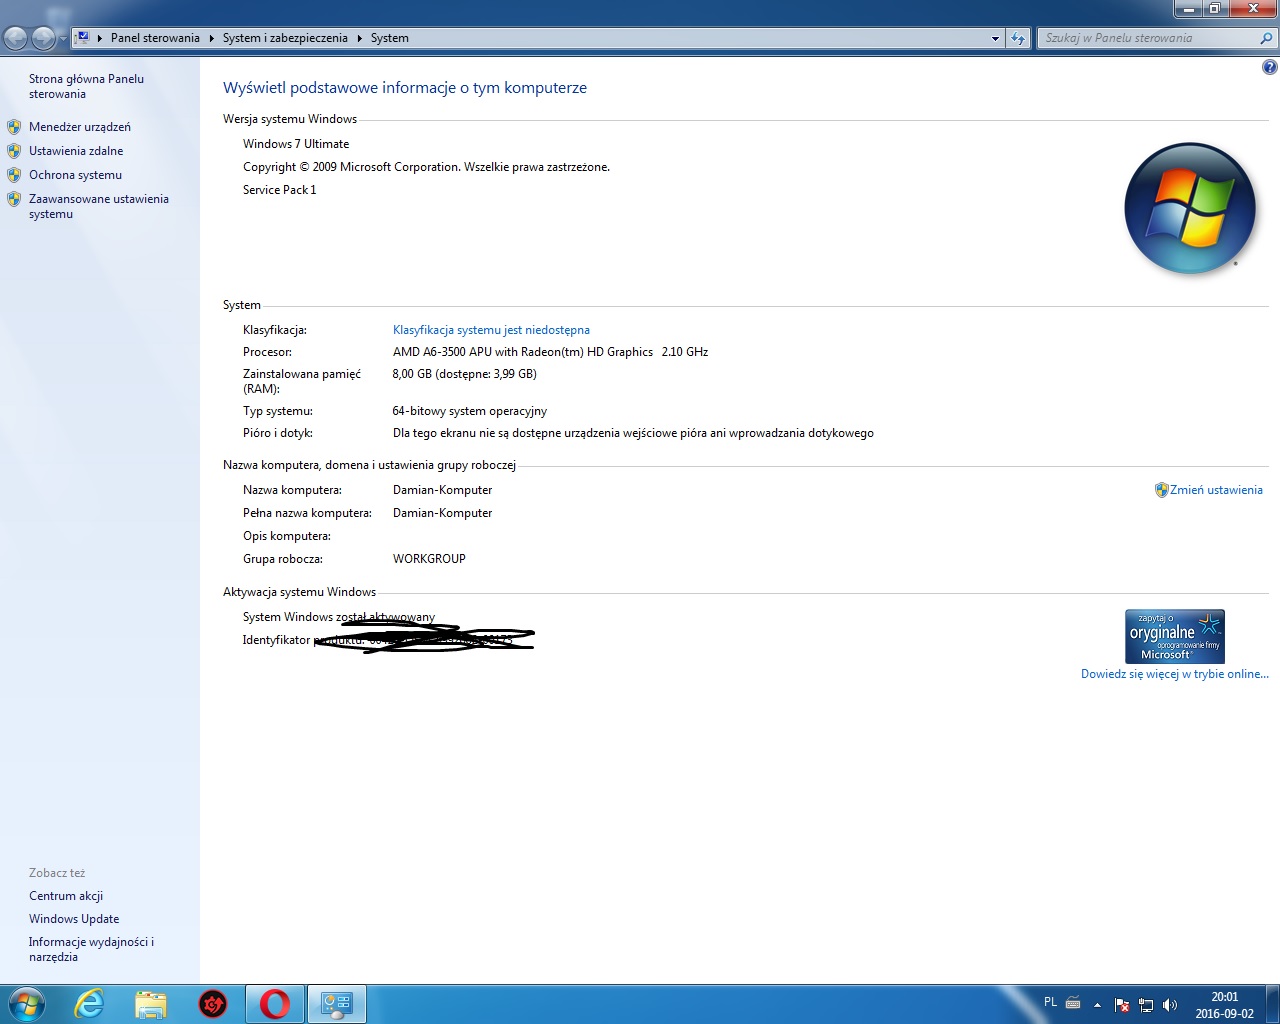
Task: Click Klasyfikacja systemu jest niedostępna link
Action: point(491,330)
